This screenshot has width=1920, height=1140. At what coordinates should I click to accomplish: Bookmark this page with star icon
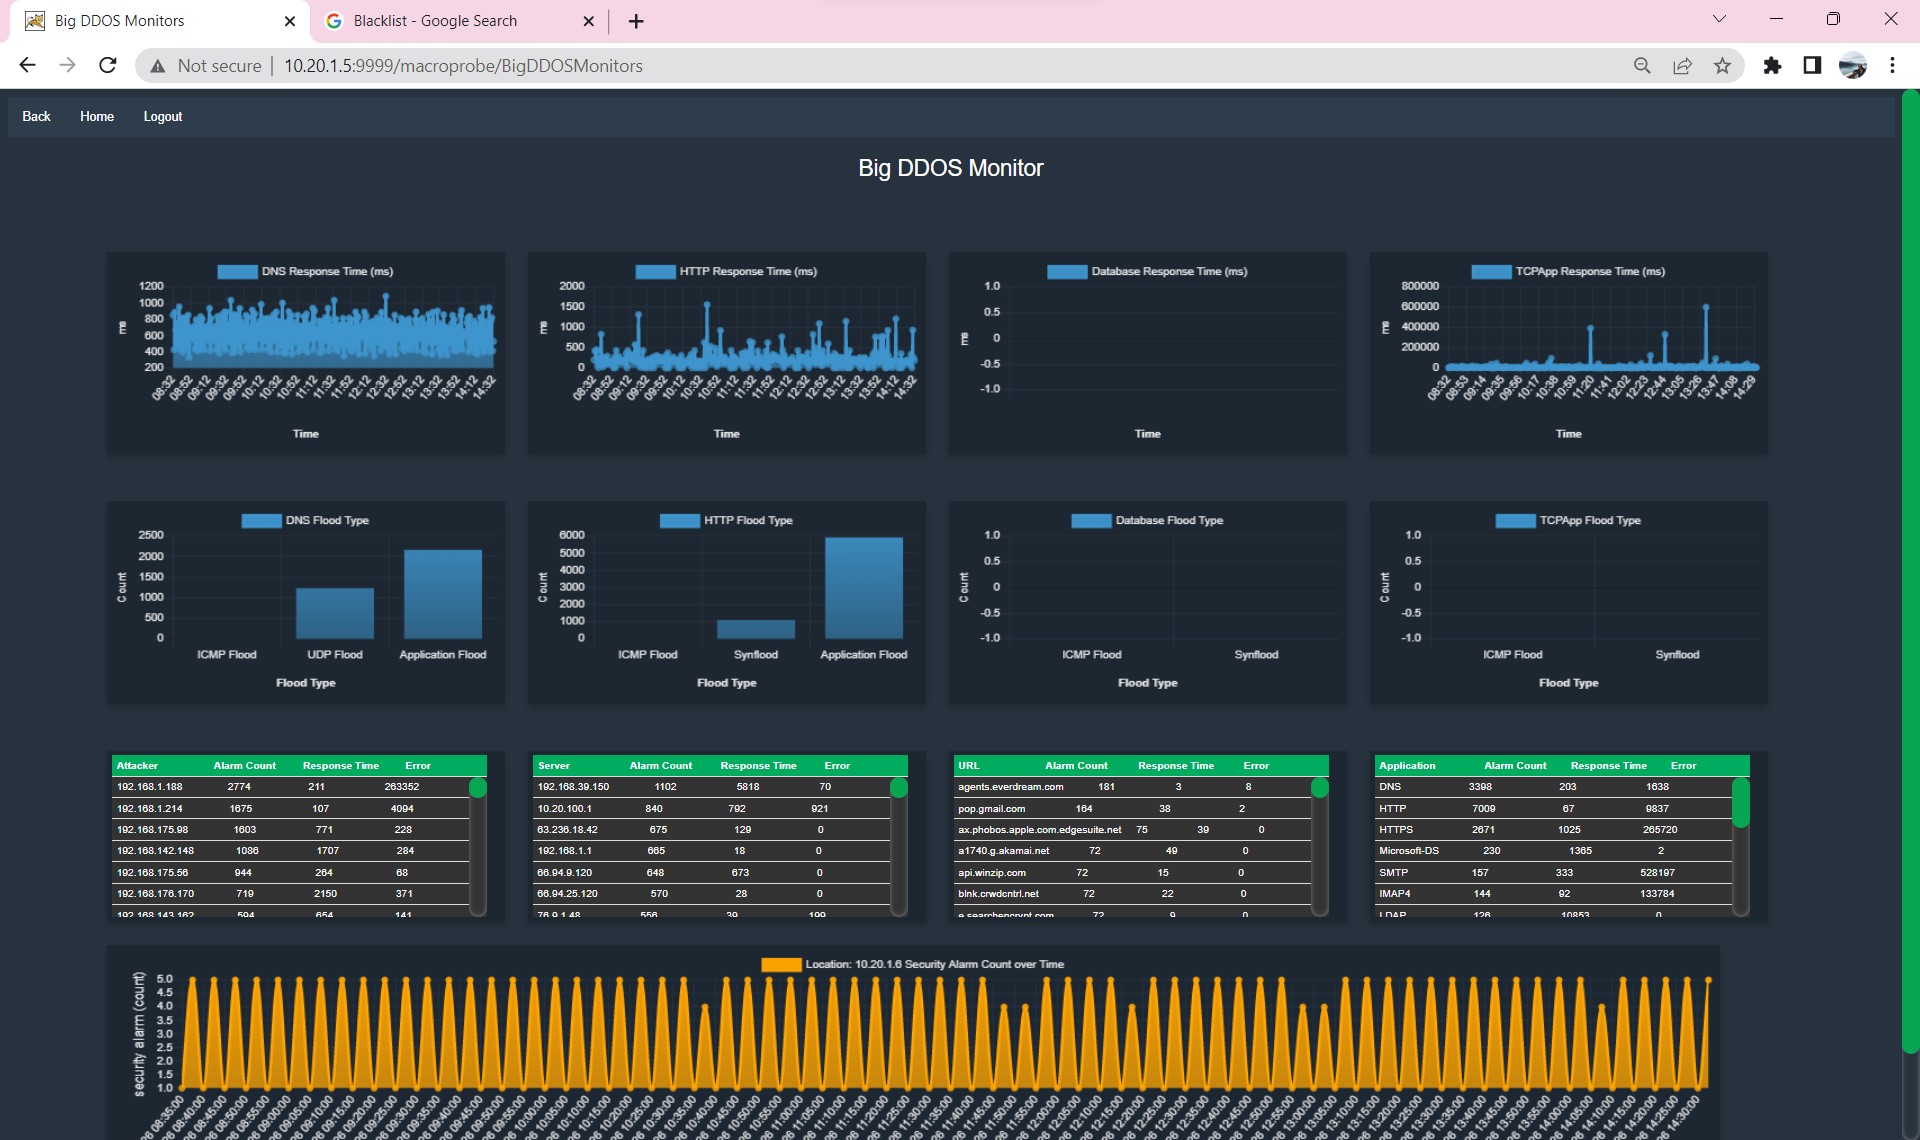[x=1722, y=66]
